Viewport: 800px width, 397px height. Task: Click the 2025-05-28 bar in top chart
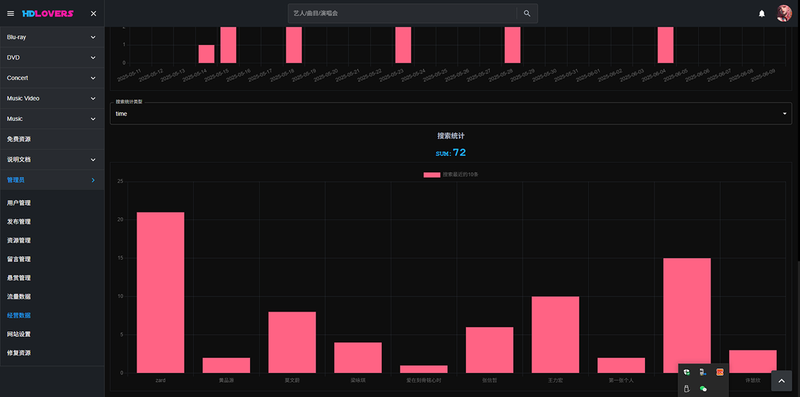pyautogui.click(x=512, y=45)
